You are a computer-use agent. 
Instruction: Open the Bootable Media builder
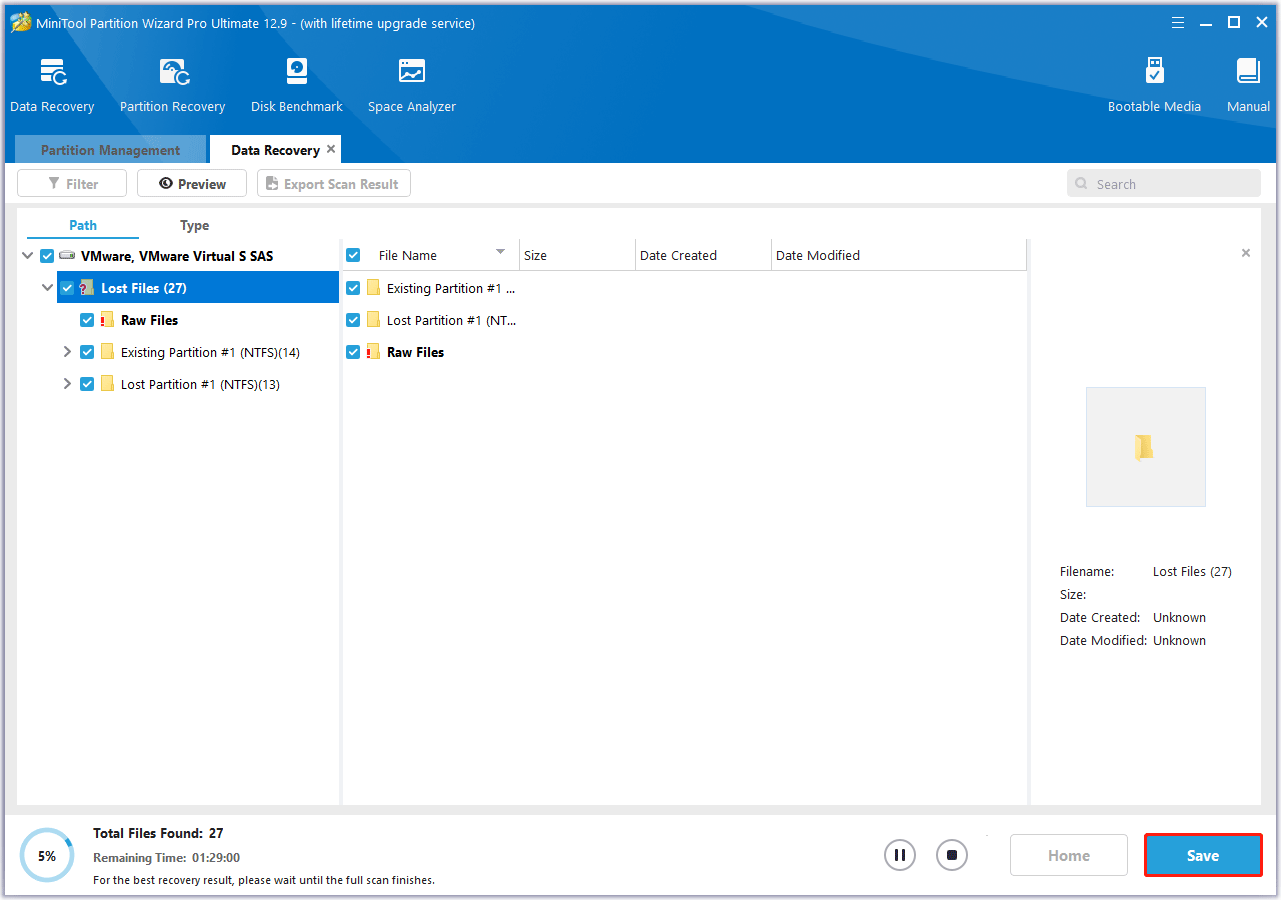(1154, 72)
